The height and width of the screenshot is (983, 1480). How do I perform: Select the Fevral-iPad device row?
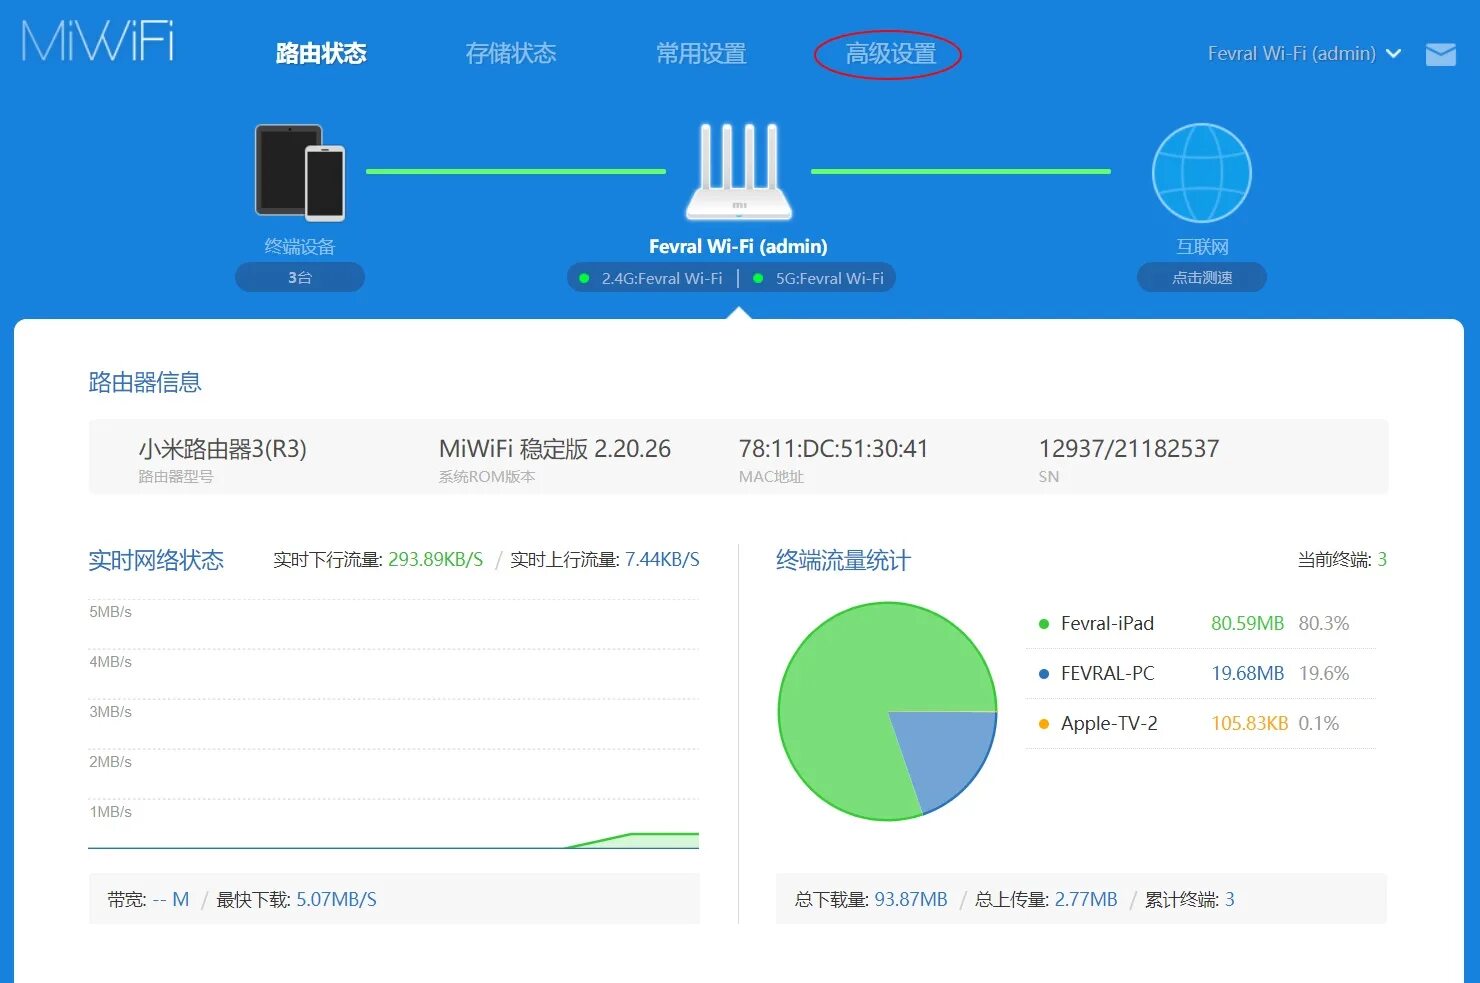click(1200, 624)
